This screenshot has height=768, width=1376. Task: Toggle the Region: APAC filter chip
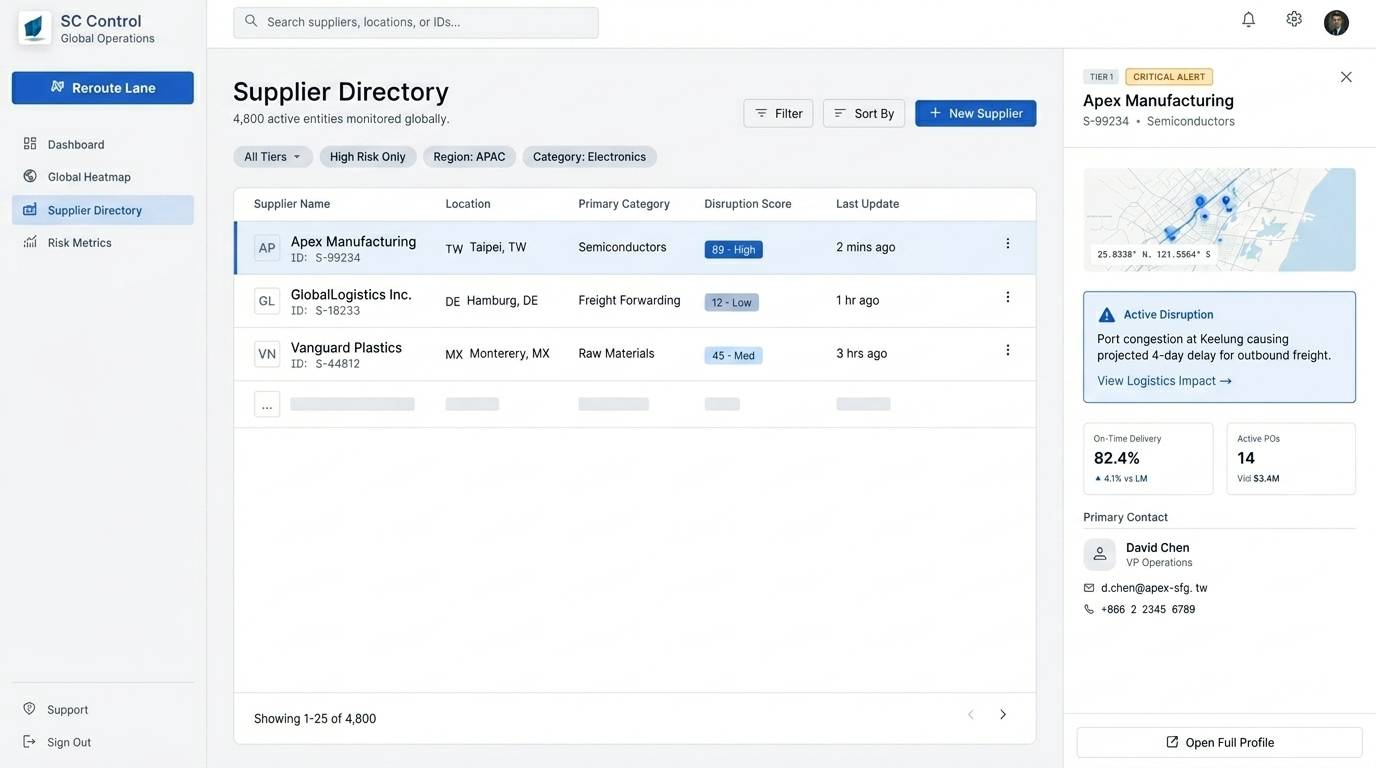[469, 157]
